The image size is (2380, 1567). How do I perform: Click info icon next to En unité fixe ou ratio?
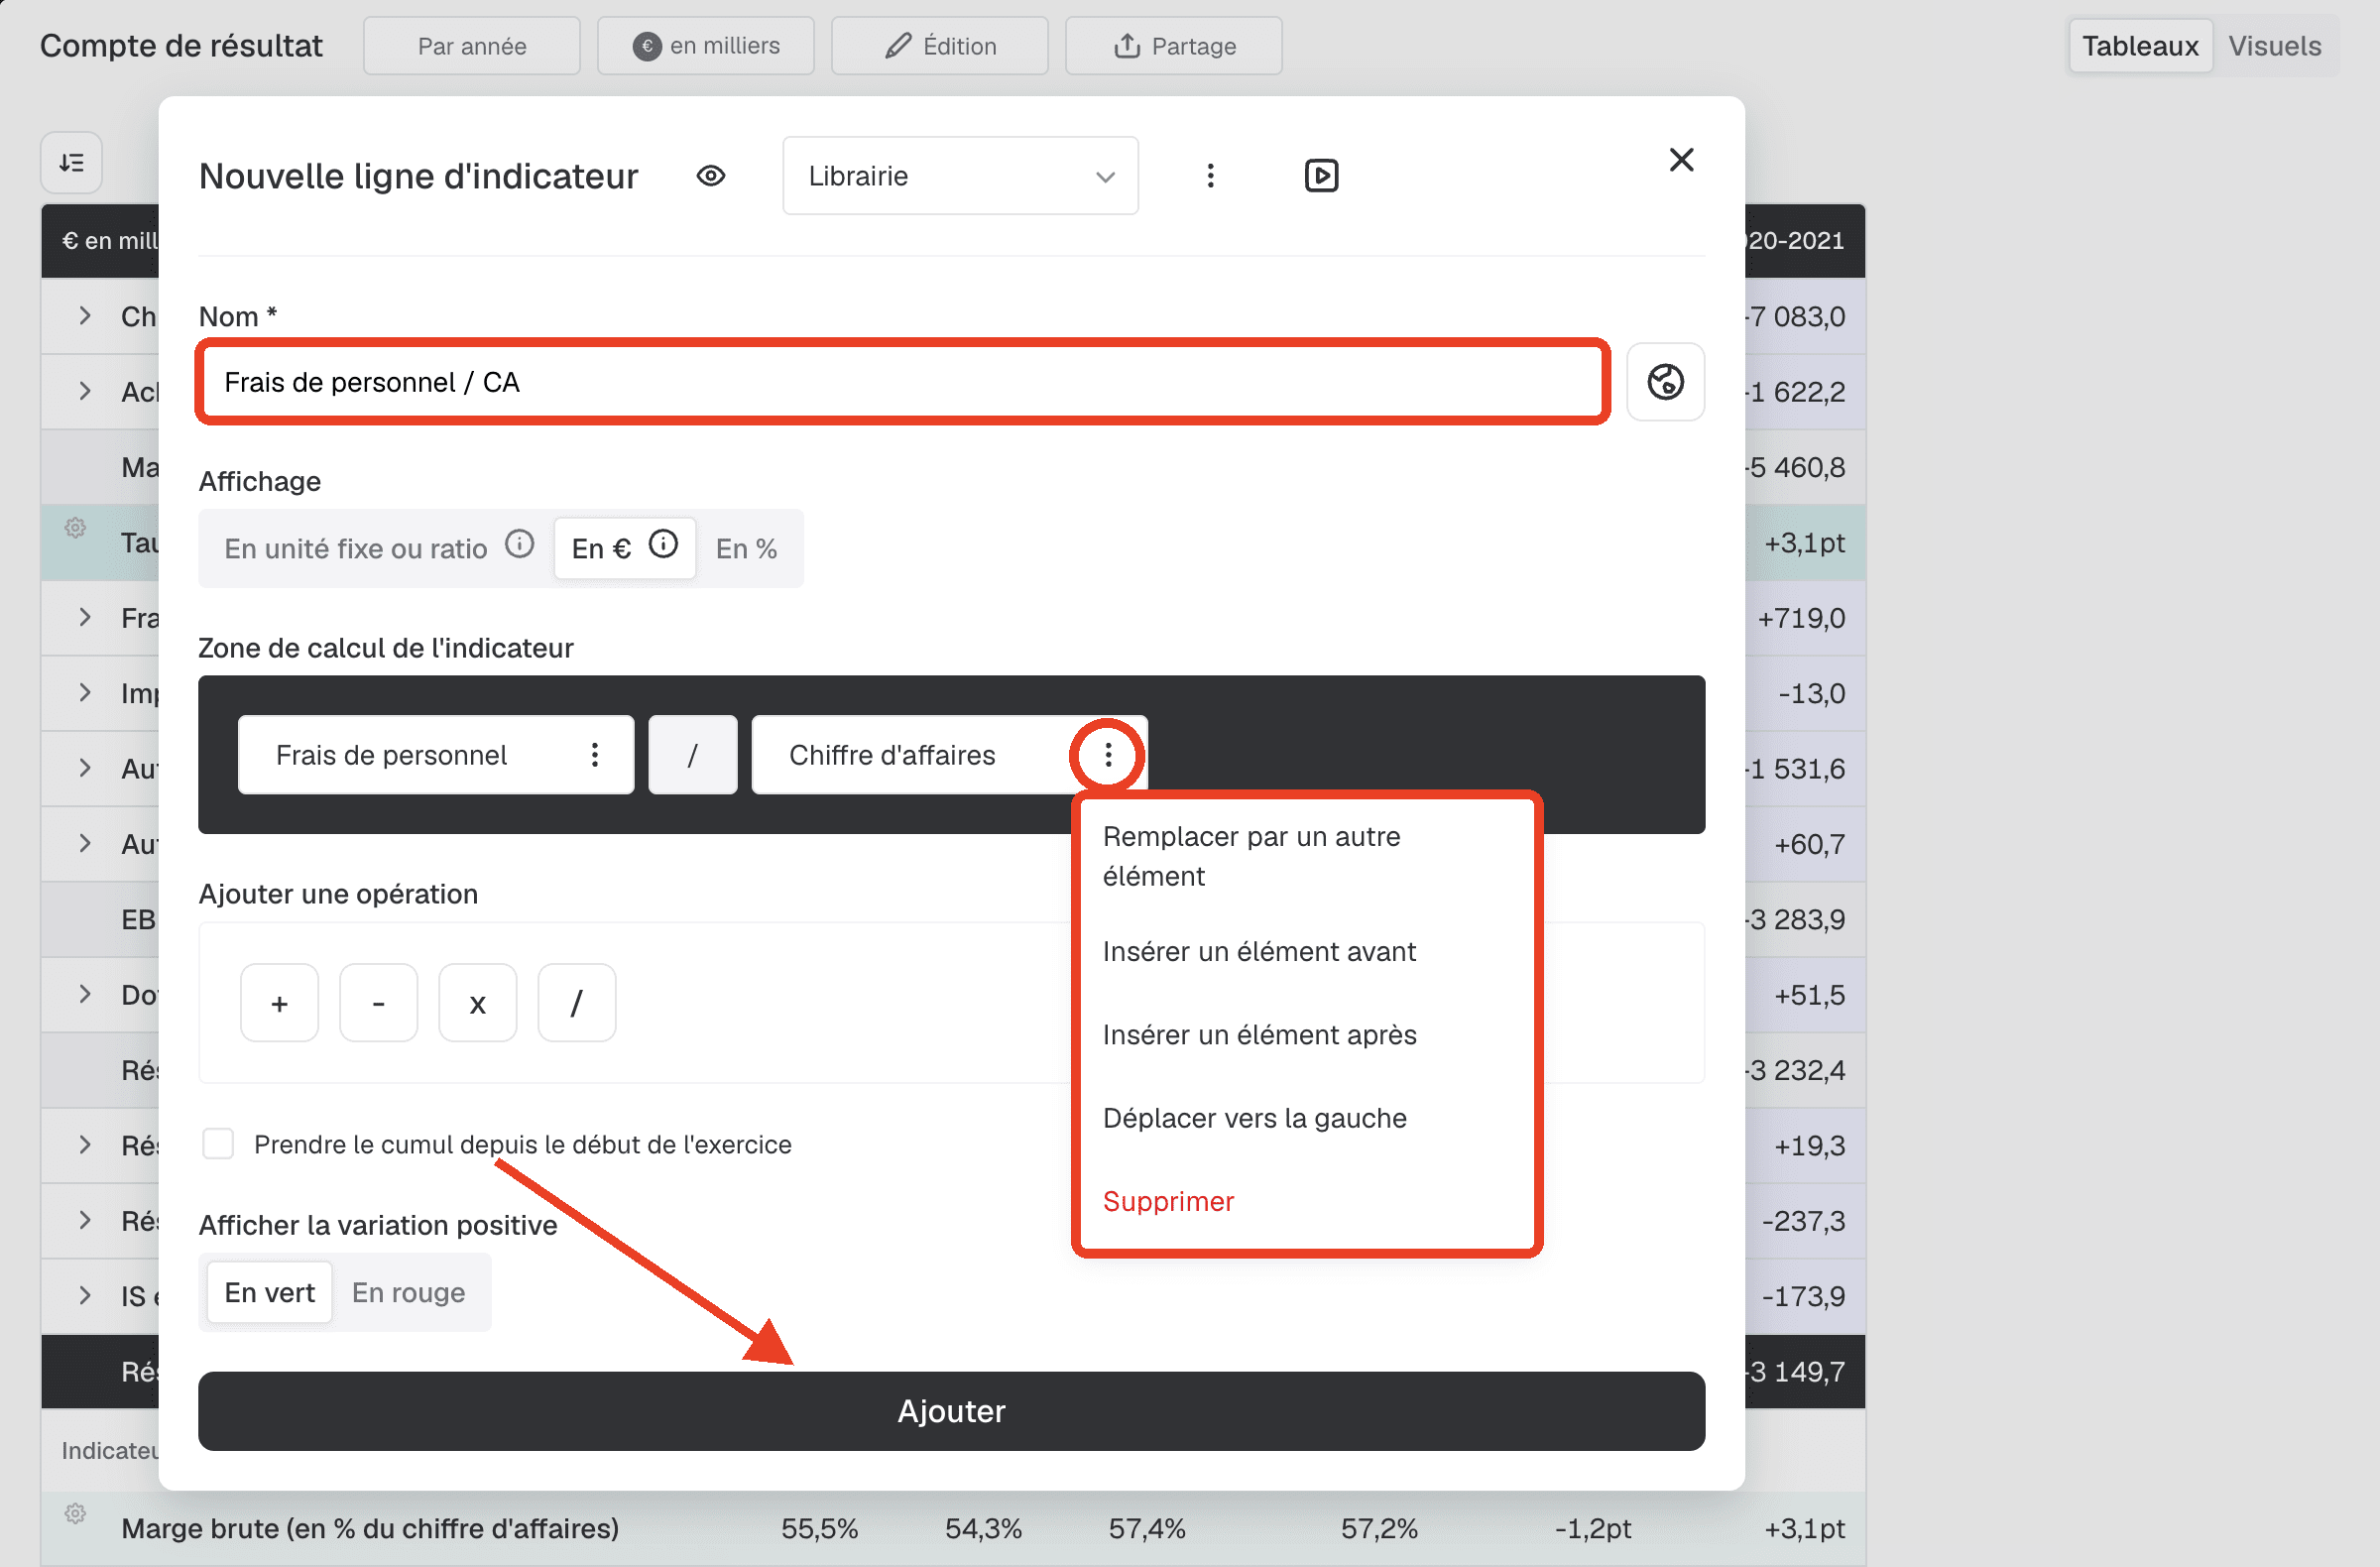(x=519, y=544)
